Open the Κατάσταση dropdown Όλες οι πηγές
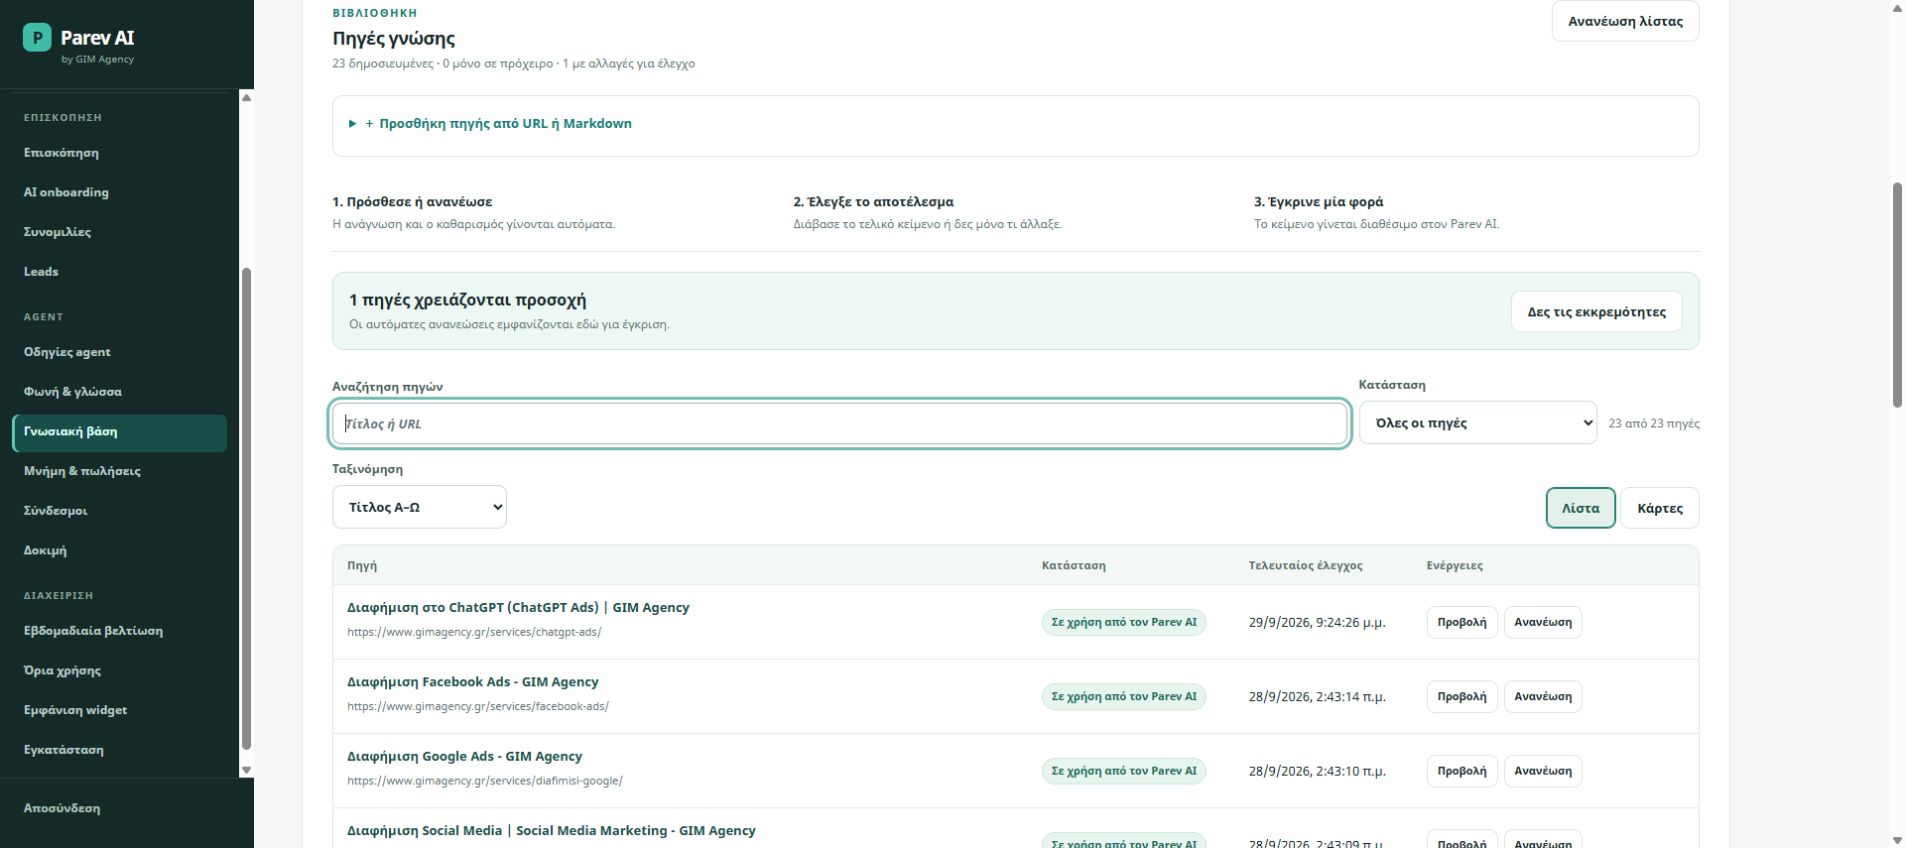The height and width of the screenshot is (848, 1905). pyautogui.click(x=1477, y=423)
